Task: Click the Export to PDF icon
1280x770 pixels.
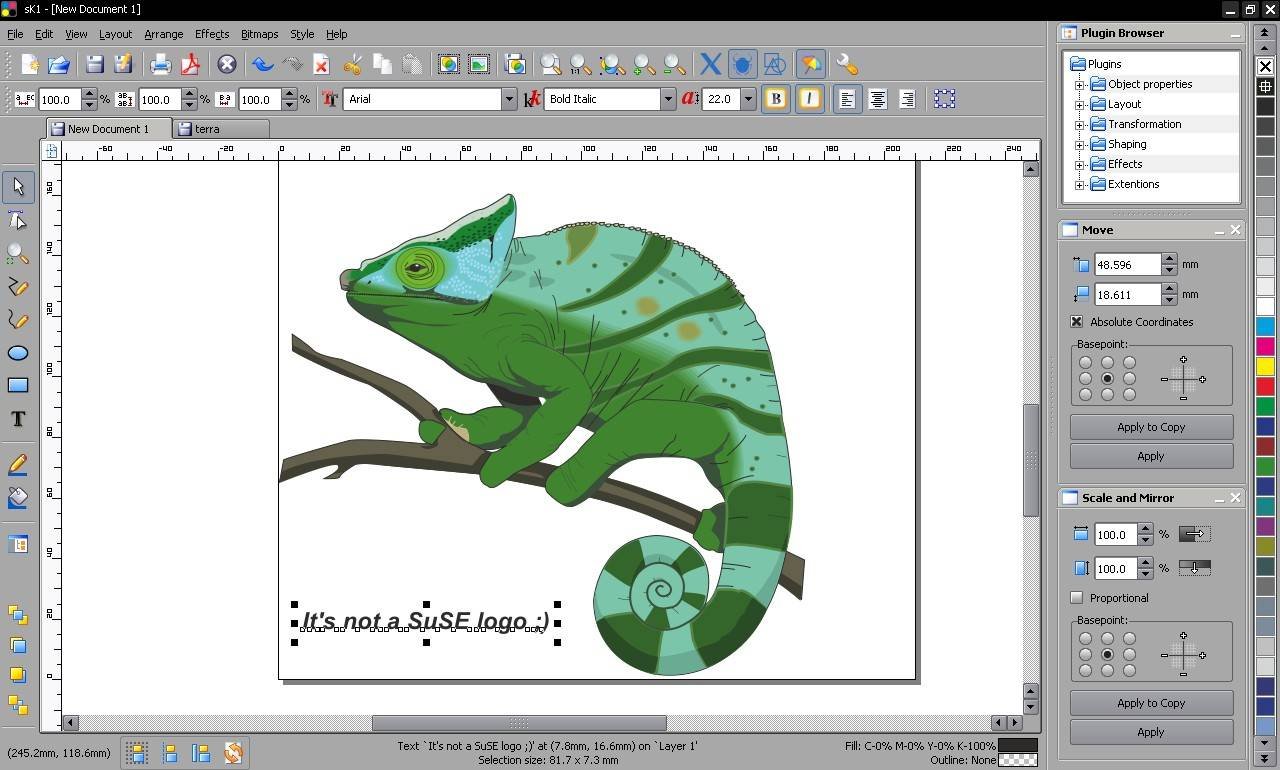Action: (190, 65)
